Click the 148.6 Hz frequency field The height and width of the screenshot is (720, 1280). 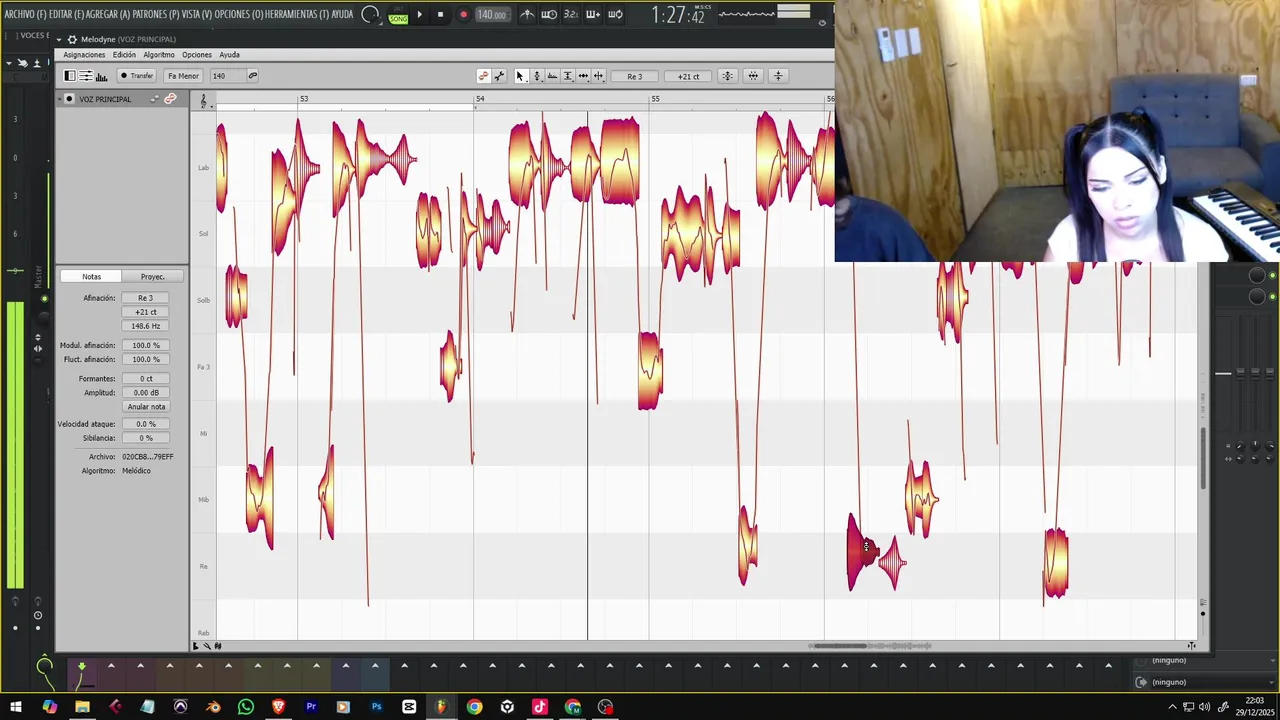(x=146, y=326)
